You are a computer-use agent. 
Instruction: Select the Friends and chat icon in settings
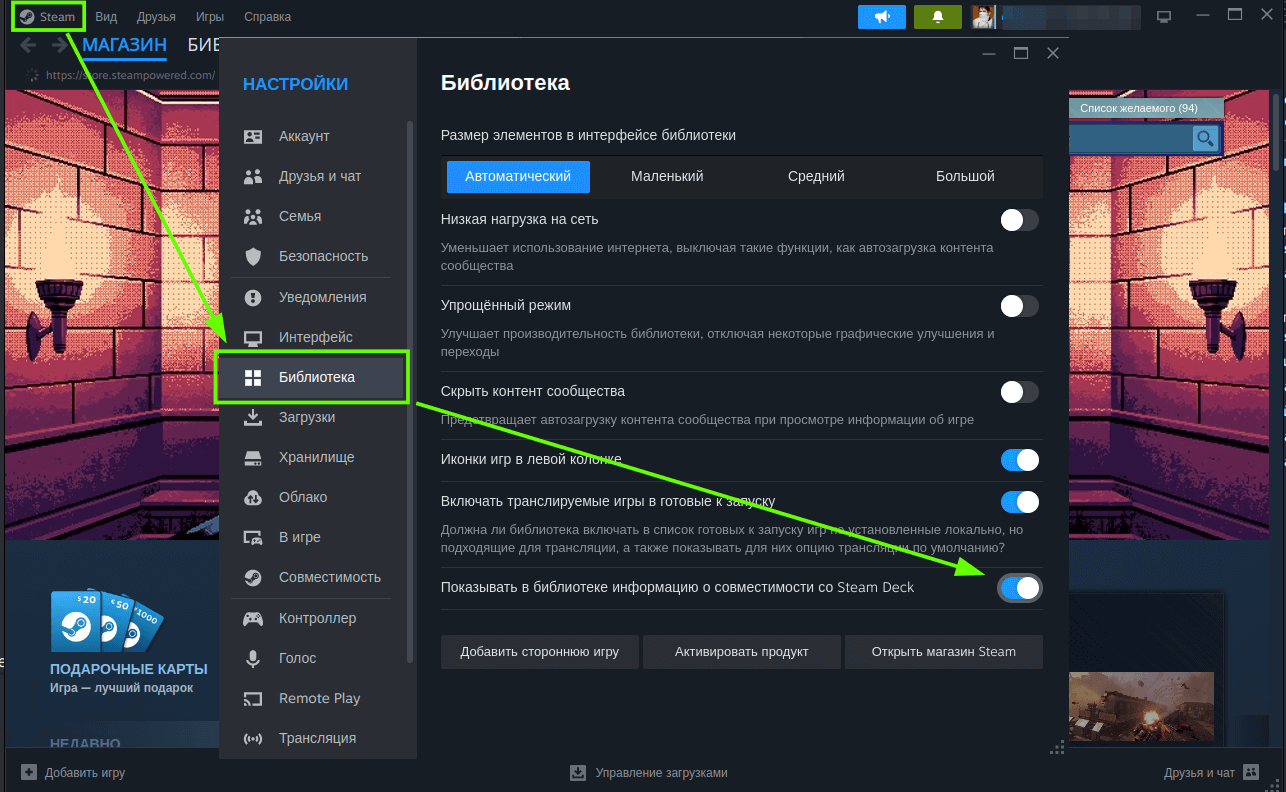tap(253, 176)
